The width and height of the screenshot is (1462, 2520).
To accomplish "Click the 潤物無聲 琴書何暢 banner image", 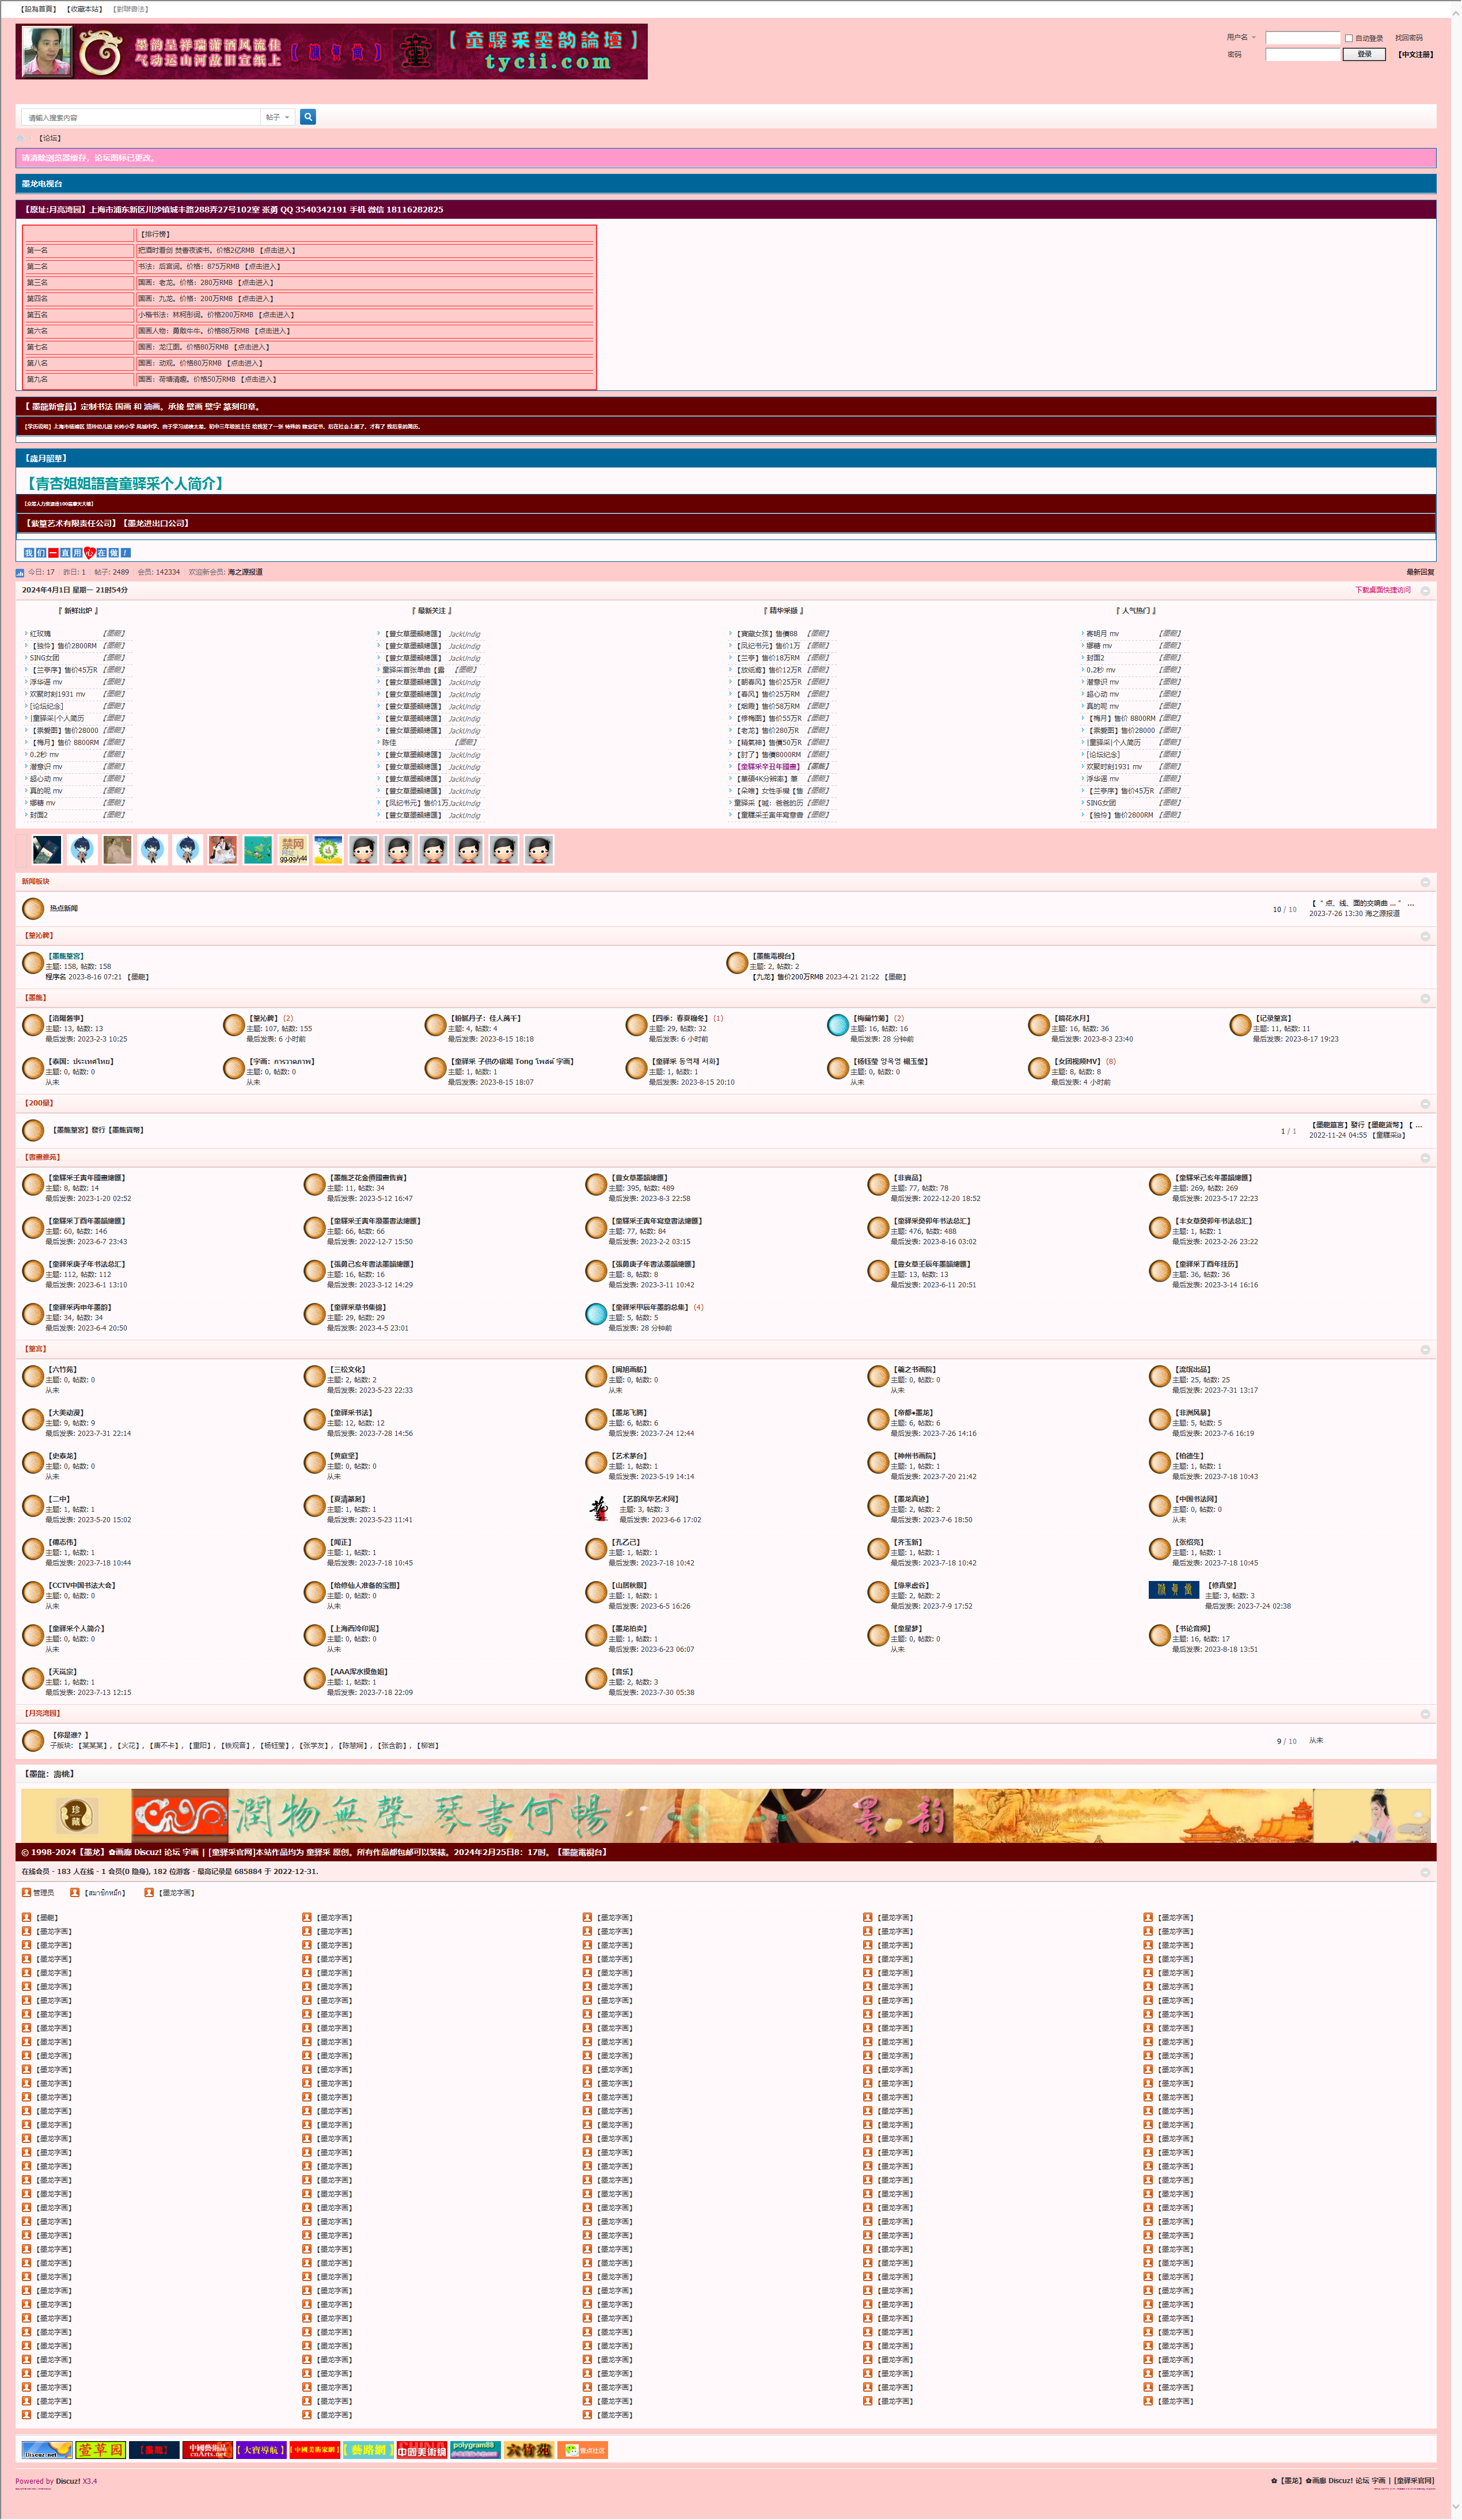I will pos(420,1815).
